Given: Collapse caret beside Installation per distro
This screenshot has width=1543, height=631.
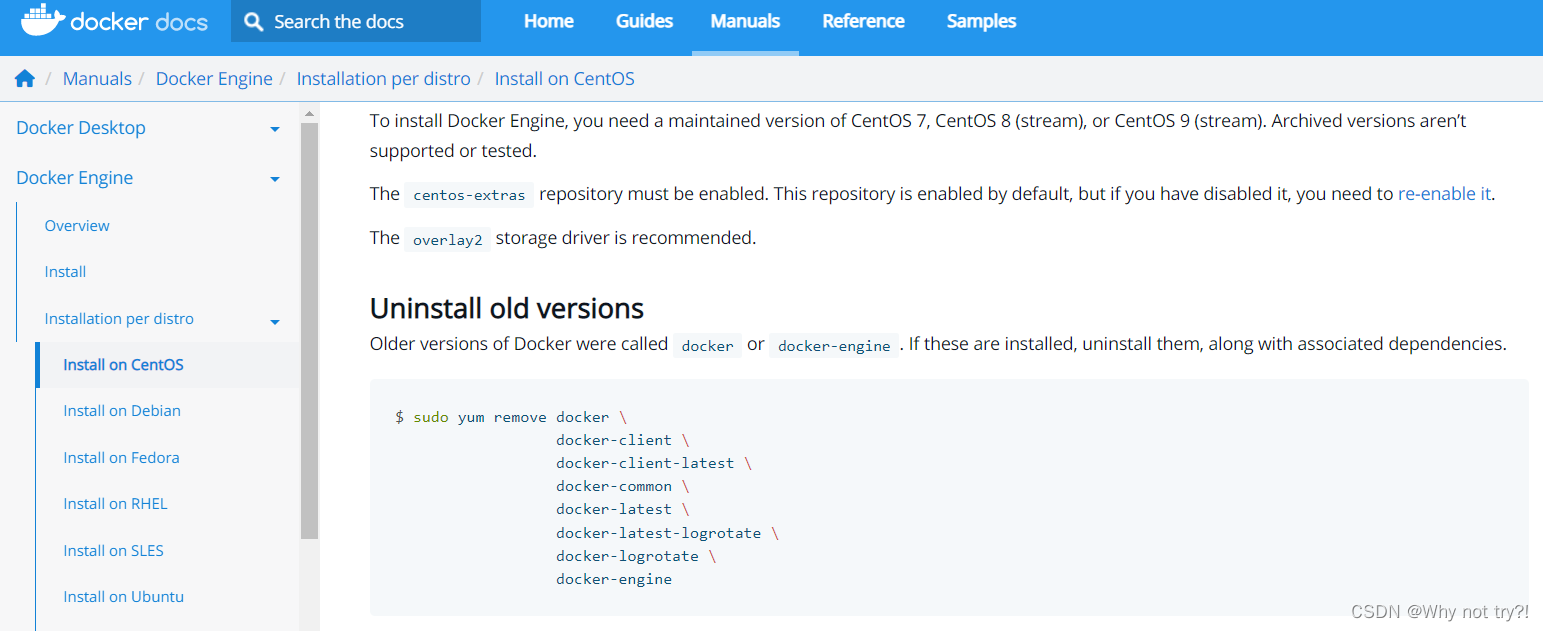Looking at the screenshot, I should 275,322.
